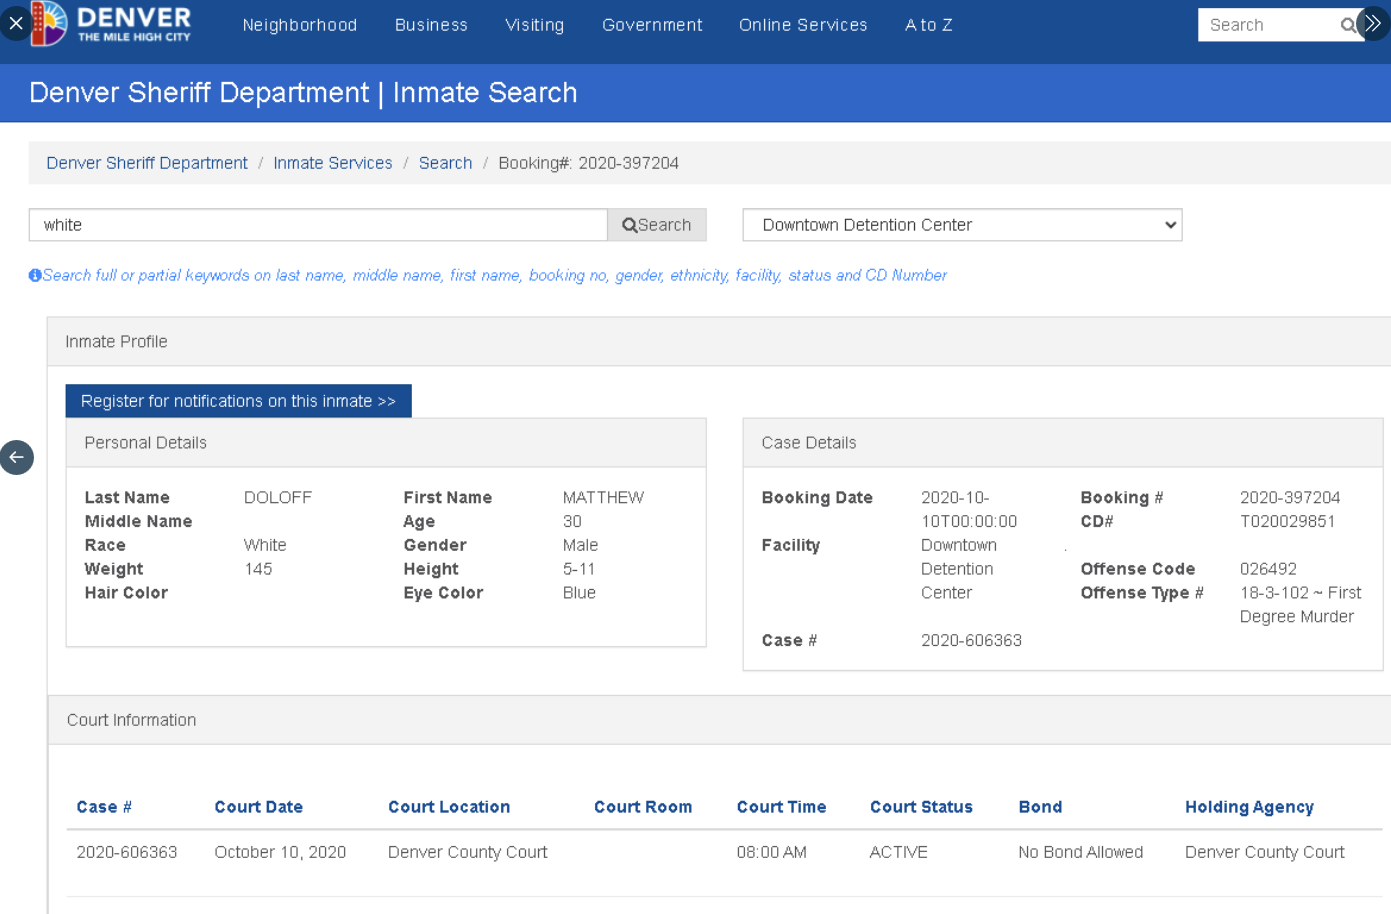Click the Denver Mile High City logo
This screenshot has width=1391, height=914.
tap(111, 23)
